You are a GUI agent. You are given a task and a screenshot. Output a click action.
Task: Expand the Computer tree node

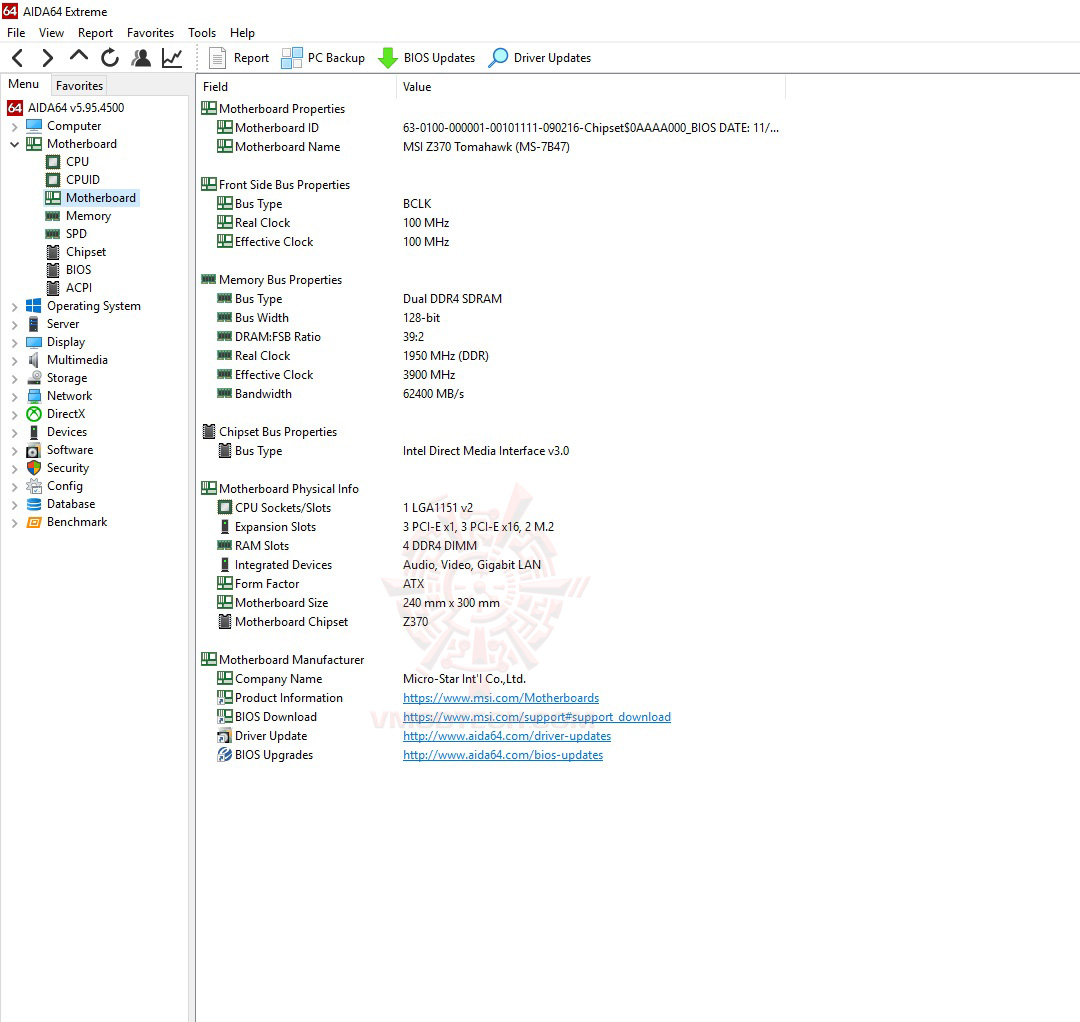(14, 127)
